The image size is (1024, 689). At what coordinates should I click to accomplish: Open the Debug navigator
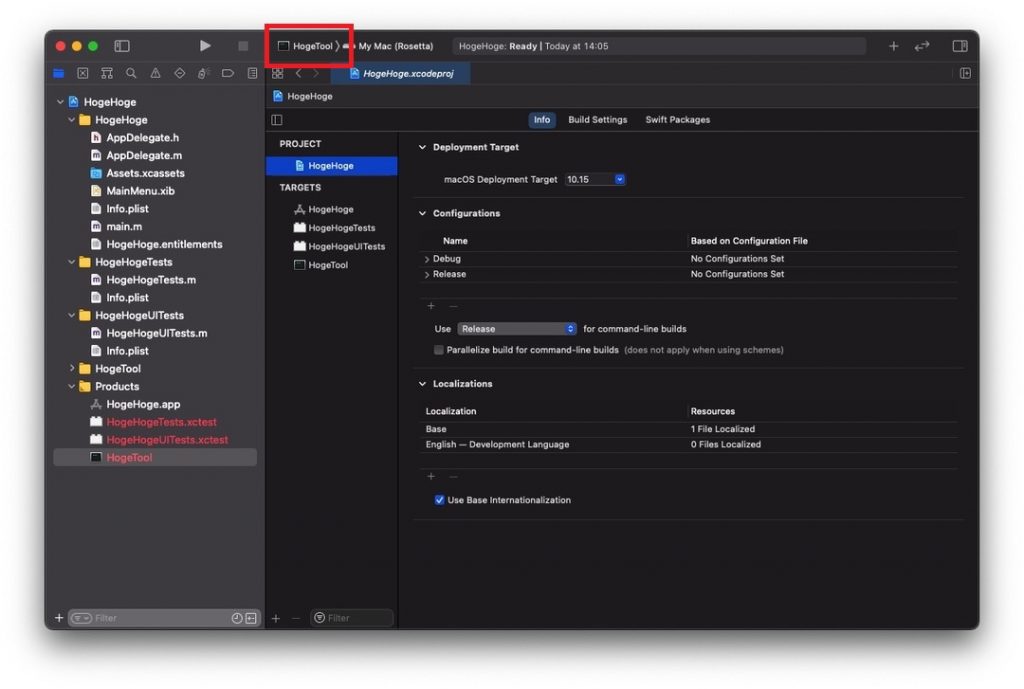[204, 73]
